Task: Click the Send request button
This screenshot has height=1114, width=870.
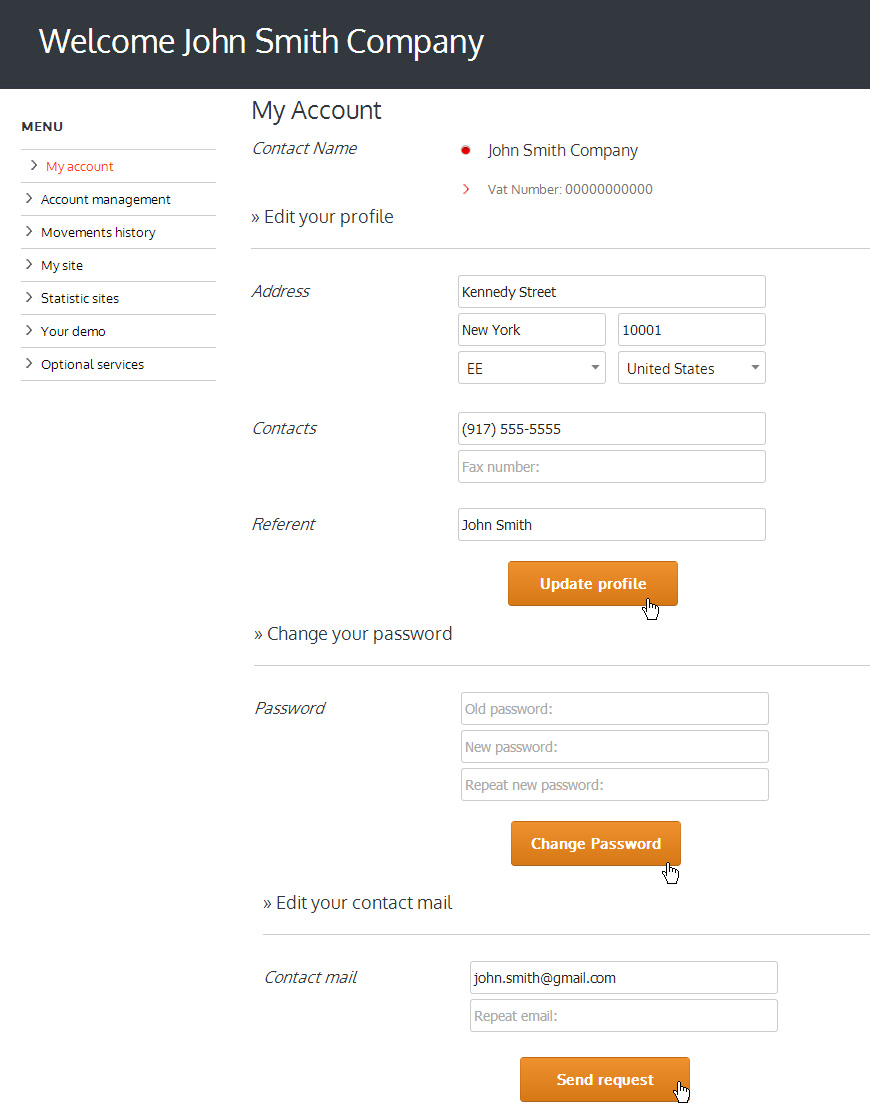Action: tap(605, 1079)
